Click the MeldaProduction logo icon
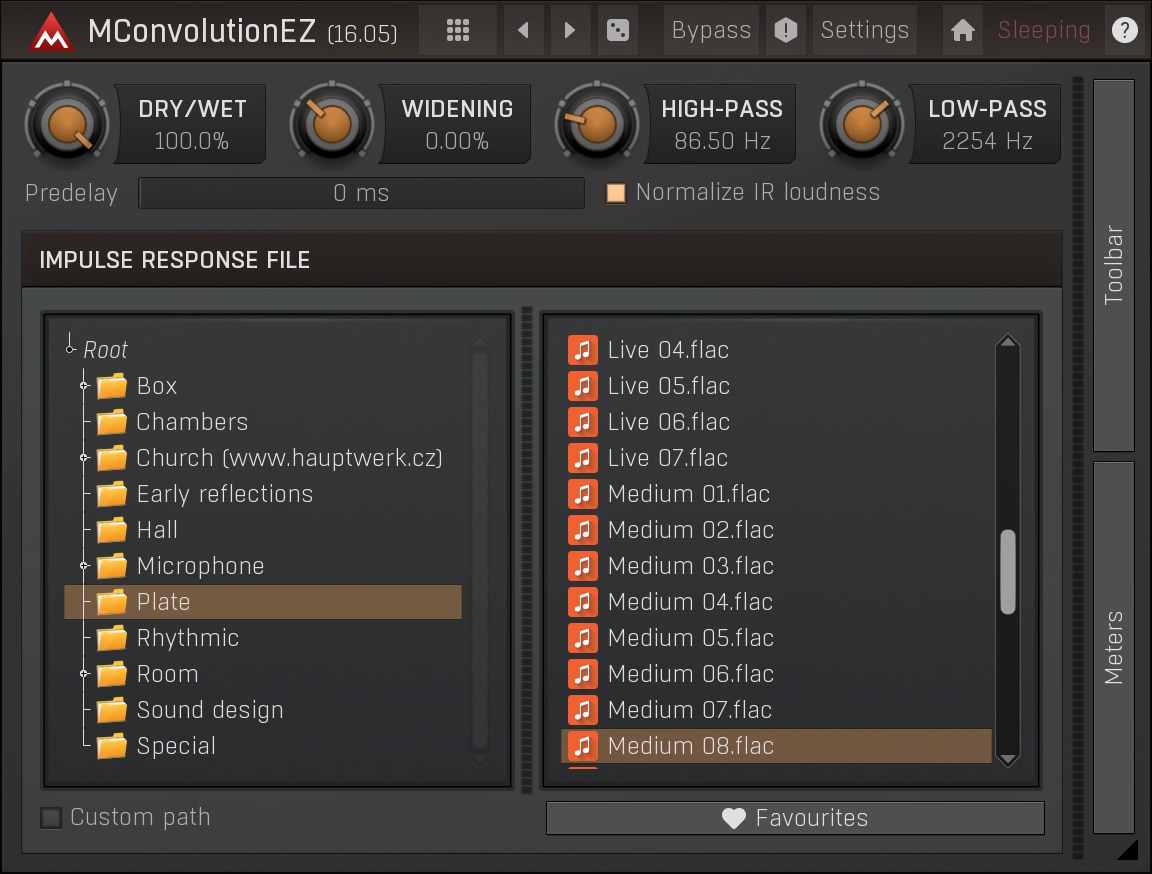Screen dimensions: 1152x874 click(51, 32)
